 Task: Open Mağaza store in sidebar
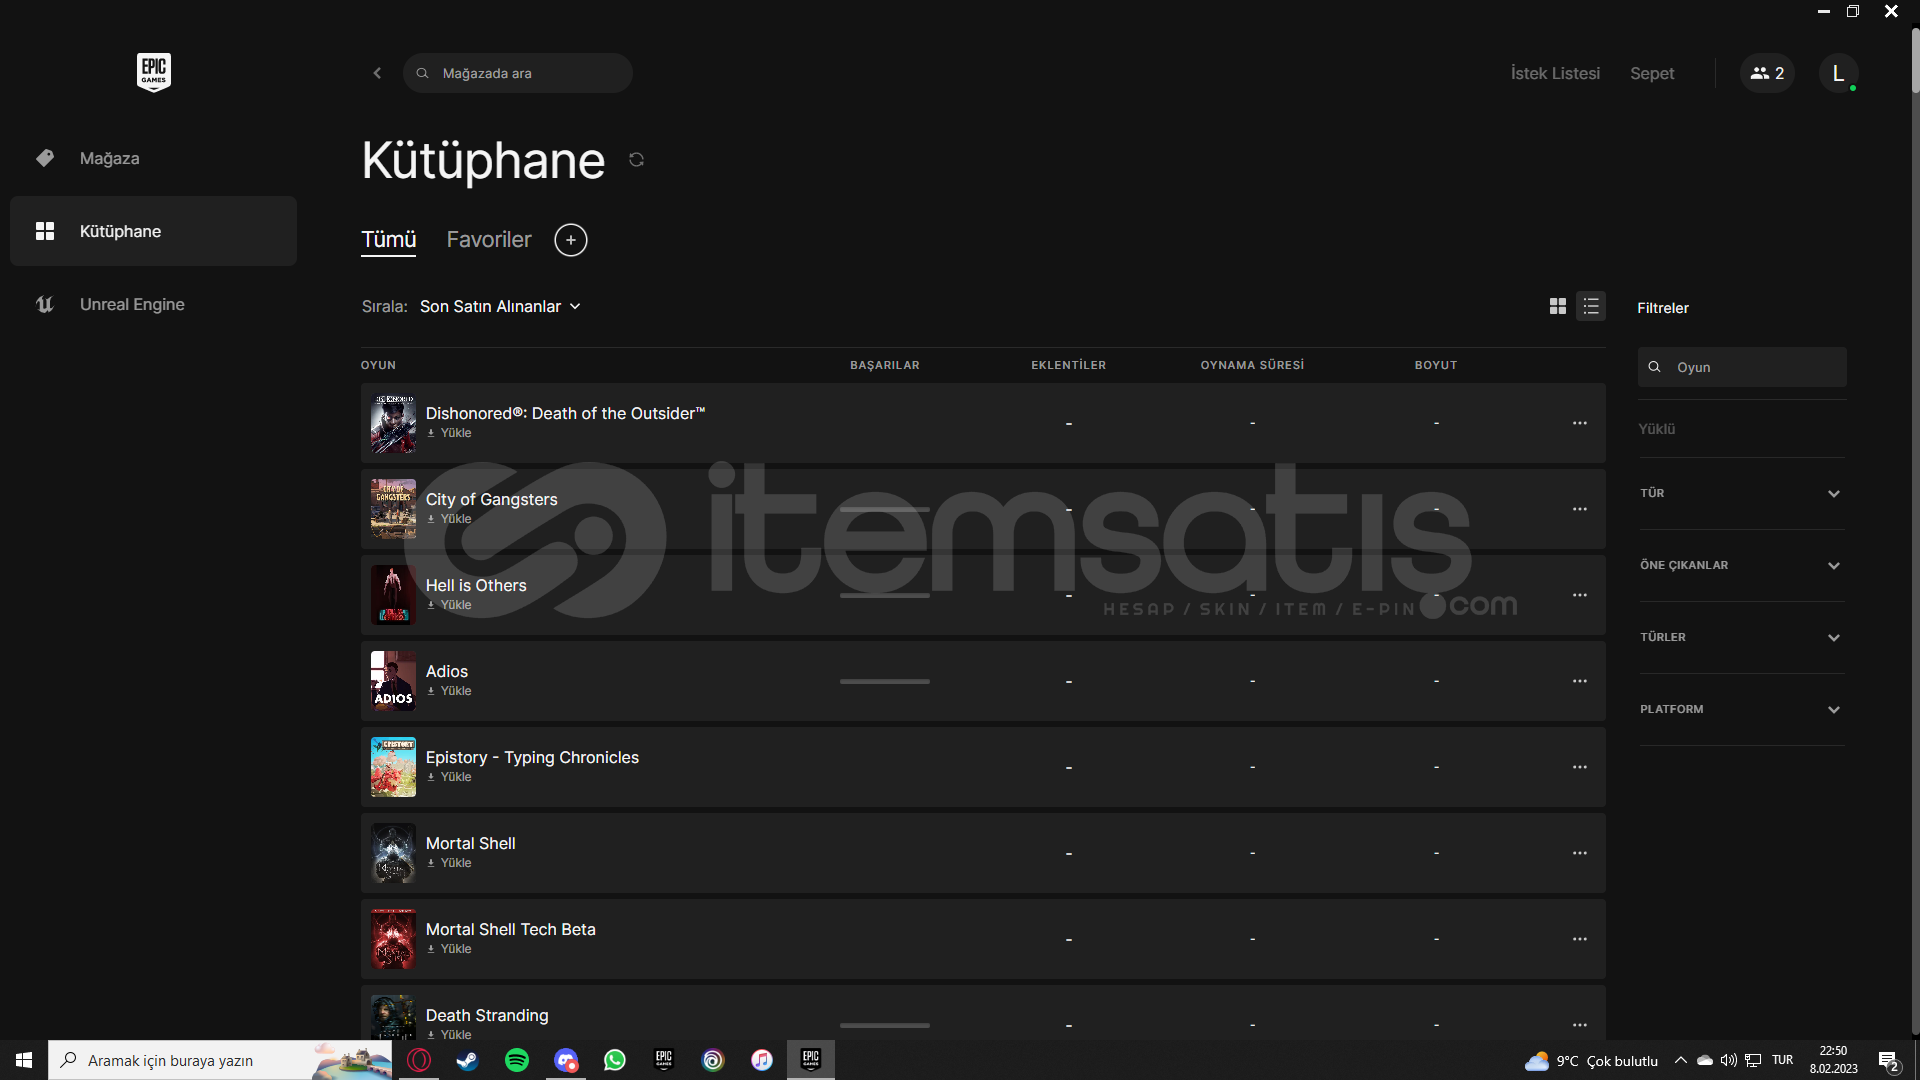(153, 158)
